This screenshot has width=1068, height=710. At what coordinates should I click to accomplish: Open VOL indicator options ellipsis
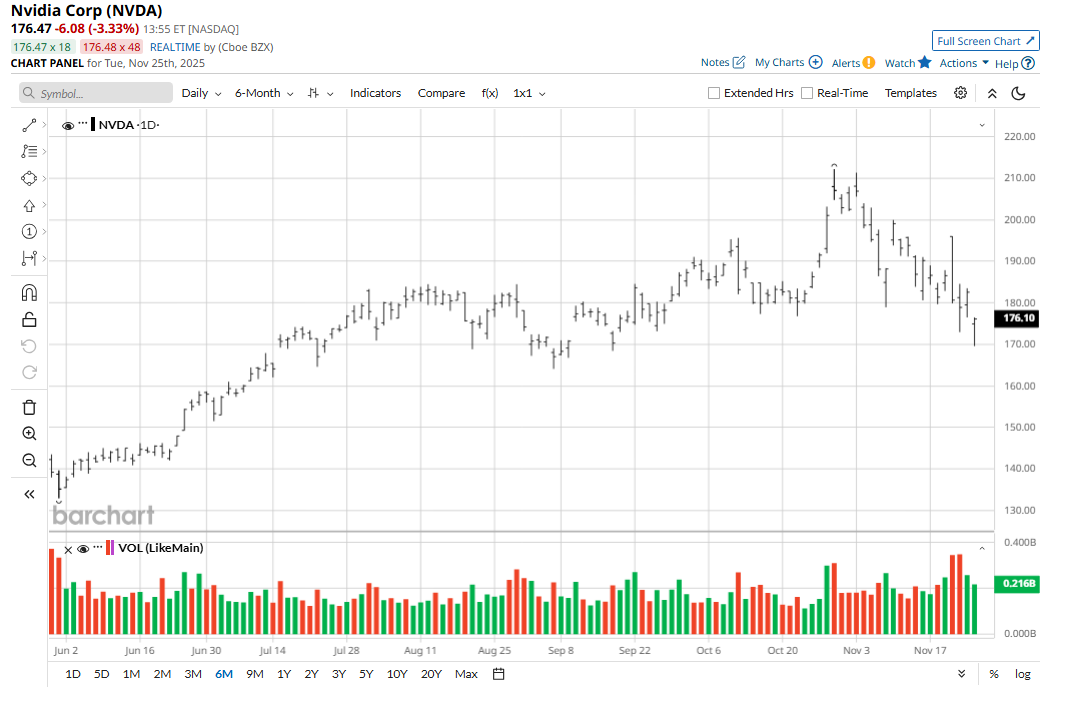(x=98, y=546)
